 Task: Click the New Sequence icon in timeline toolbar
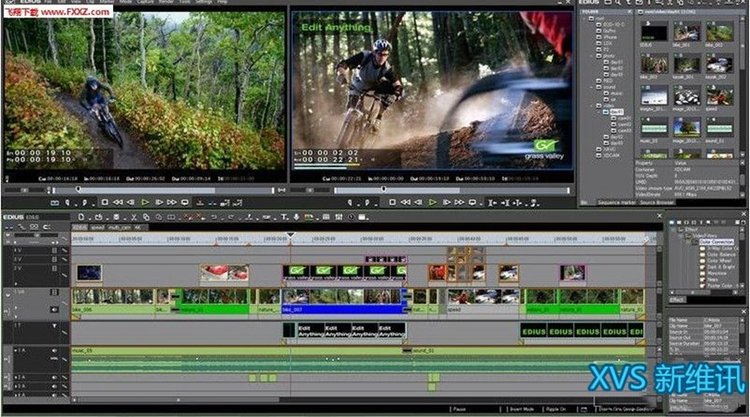pos(81,216)
